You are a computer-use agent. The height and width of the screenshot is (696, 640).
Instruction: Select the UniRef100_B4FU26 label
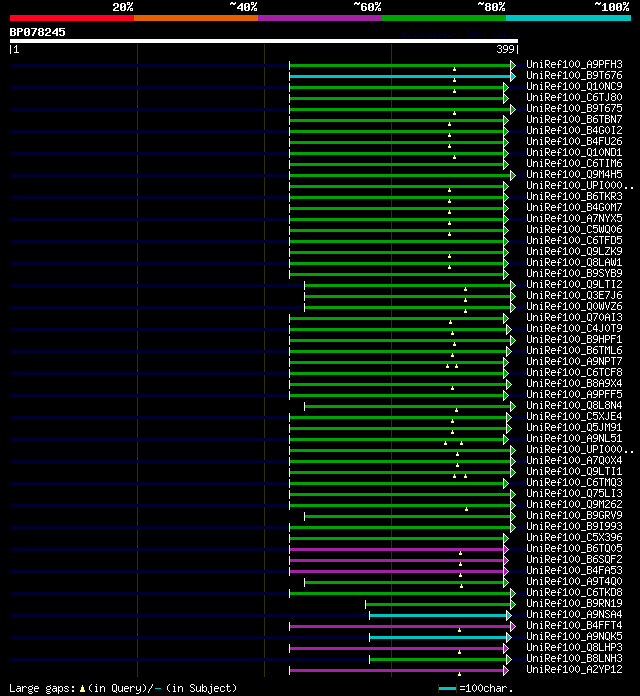[x=574, y=141]
